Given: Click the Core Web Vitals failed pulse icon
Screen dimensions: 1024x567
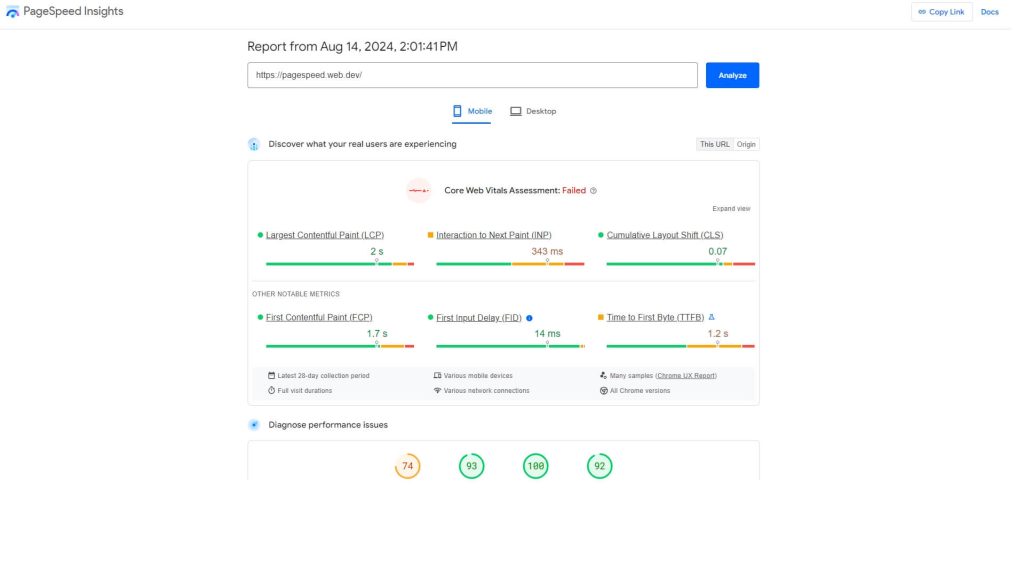Looking at the screenshot, I should click(x=419, y=191).
